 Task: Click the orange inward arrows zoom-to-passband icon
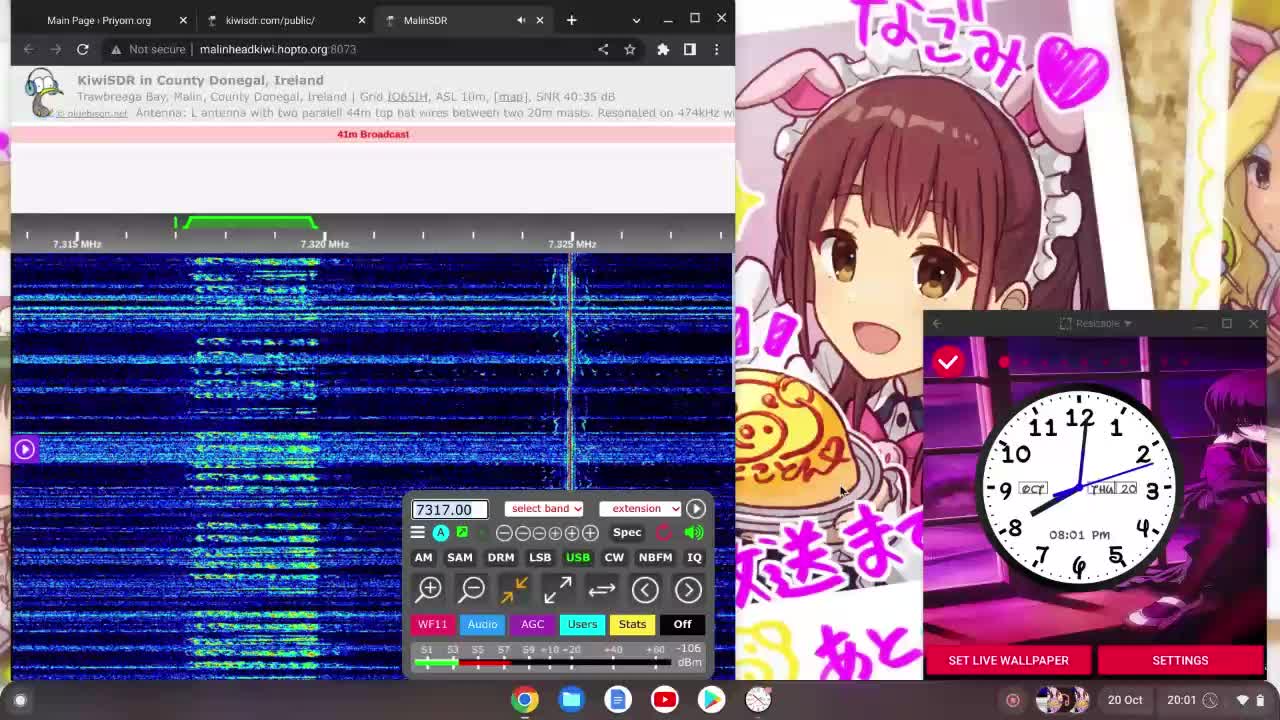pyautogui.click(x=515, y=590)
